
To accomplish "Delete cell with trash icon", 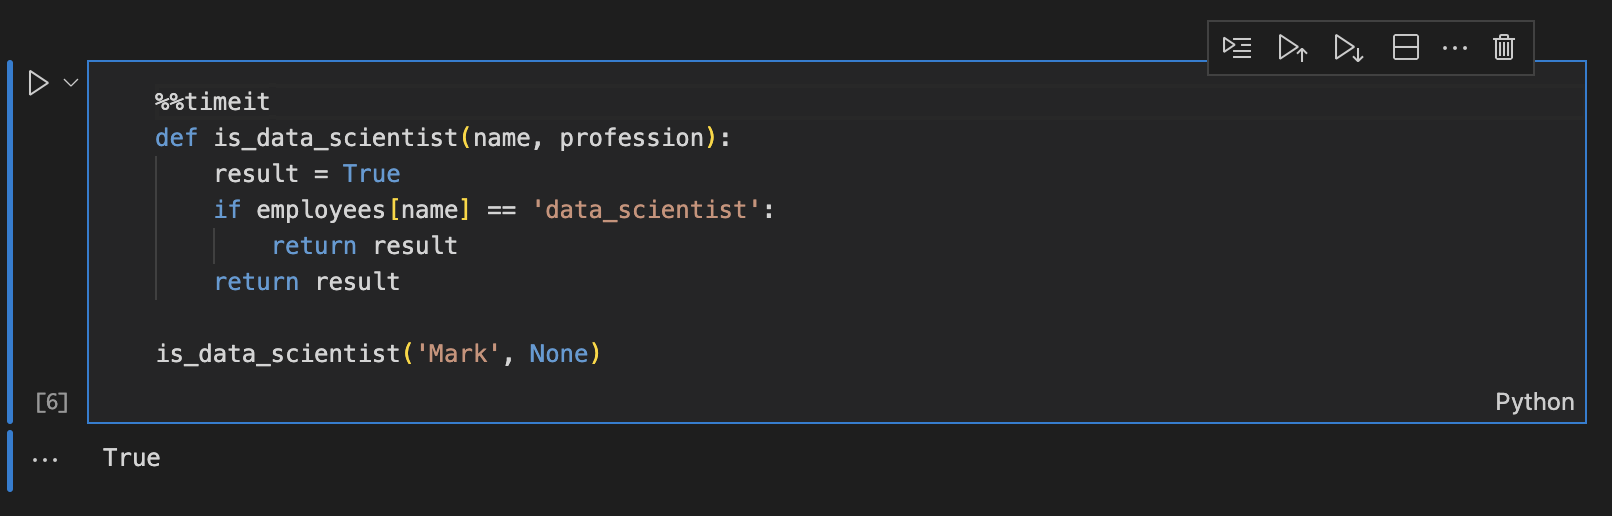I will [1504, 47].
